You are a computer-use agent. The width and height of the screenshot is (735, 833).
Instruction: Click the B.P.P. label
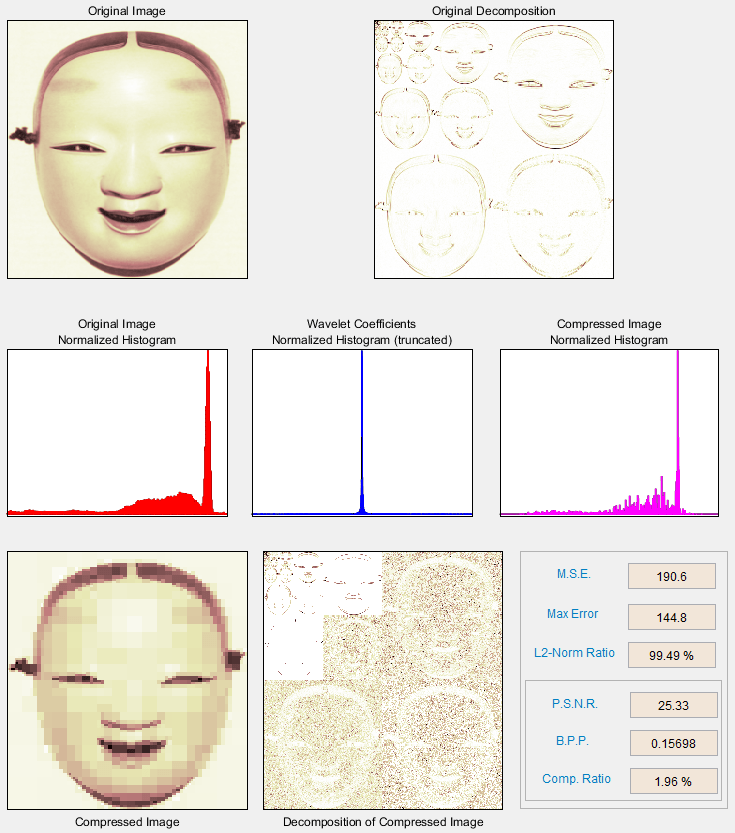pos(572,741)
